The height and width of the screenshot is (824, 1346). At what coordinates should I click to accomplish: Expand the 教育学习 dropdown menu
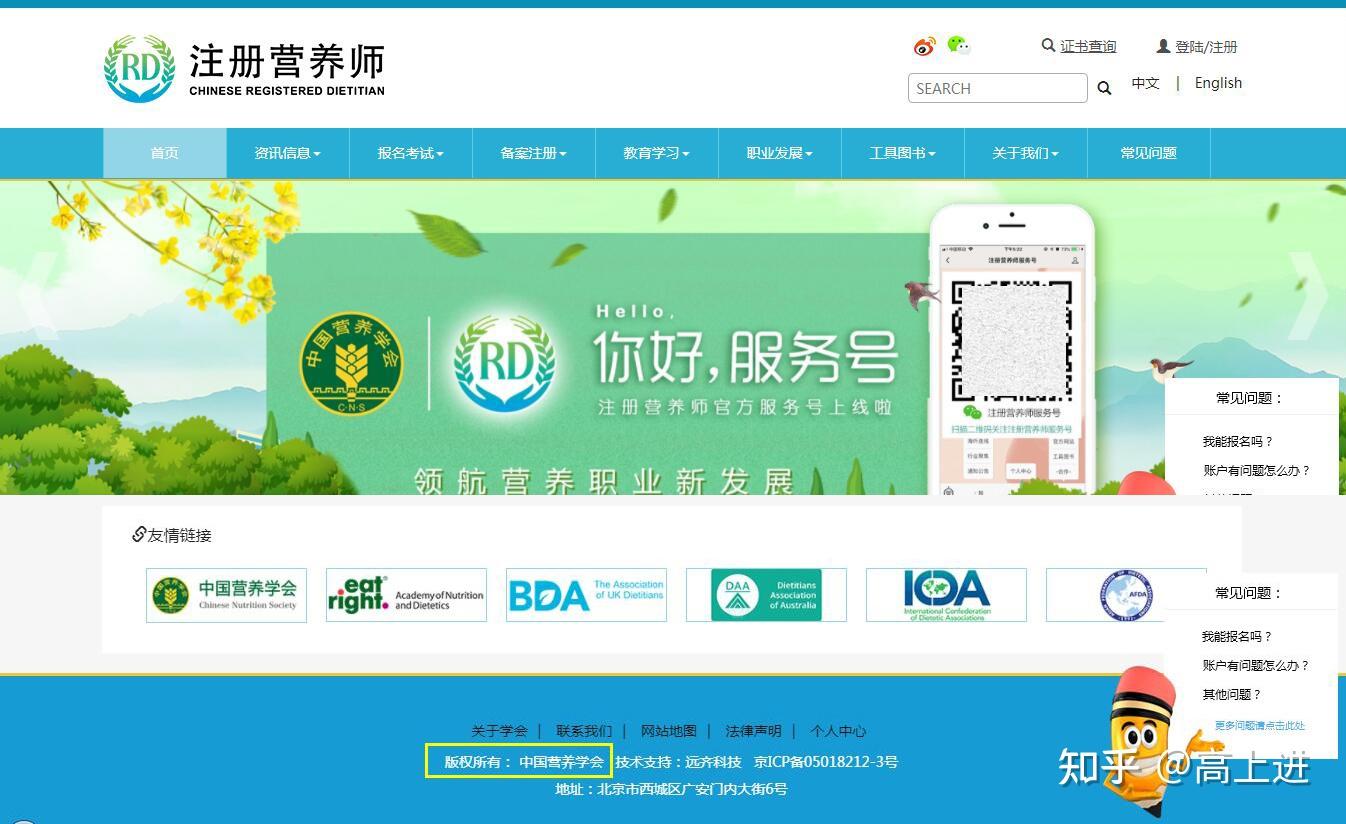click(657, 153)
